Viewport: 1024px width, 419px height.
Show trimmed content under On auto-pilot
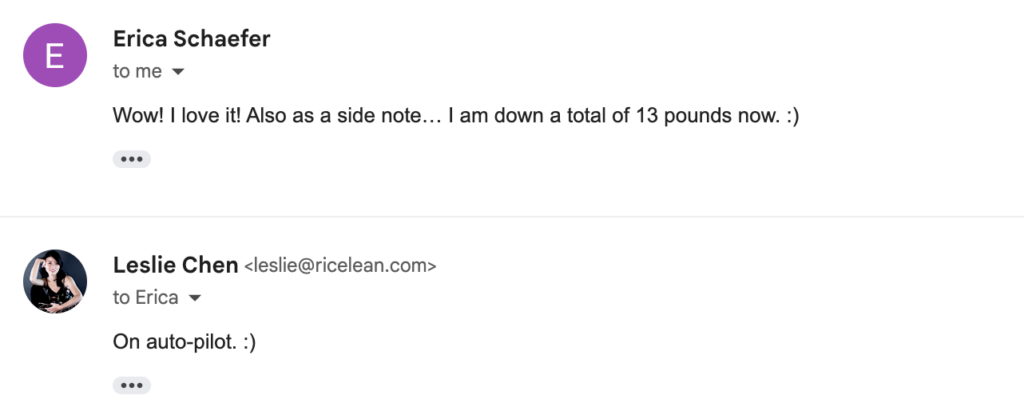tap(131, 386)
